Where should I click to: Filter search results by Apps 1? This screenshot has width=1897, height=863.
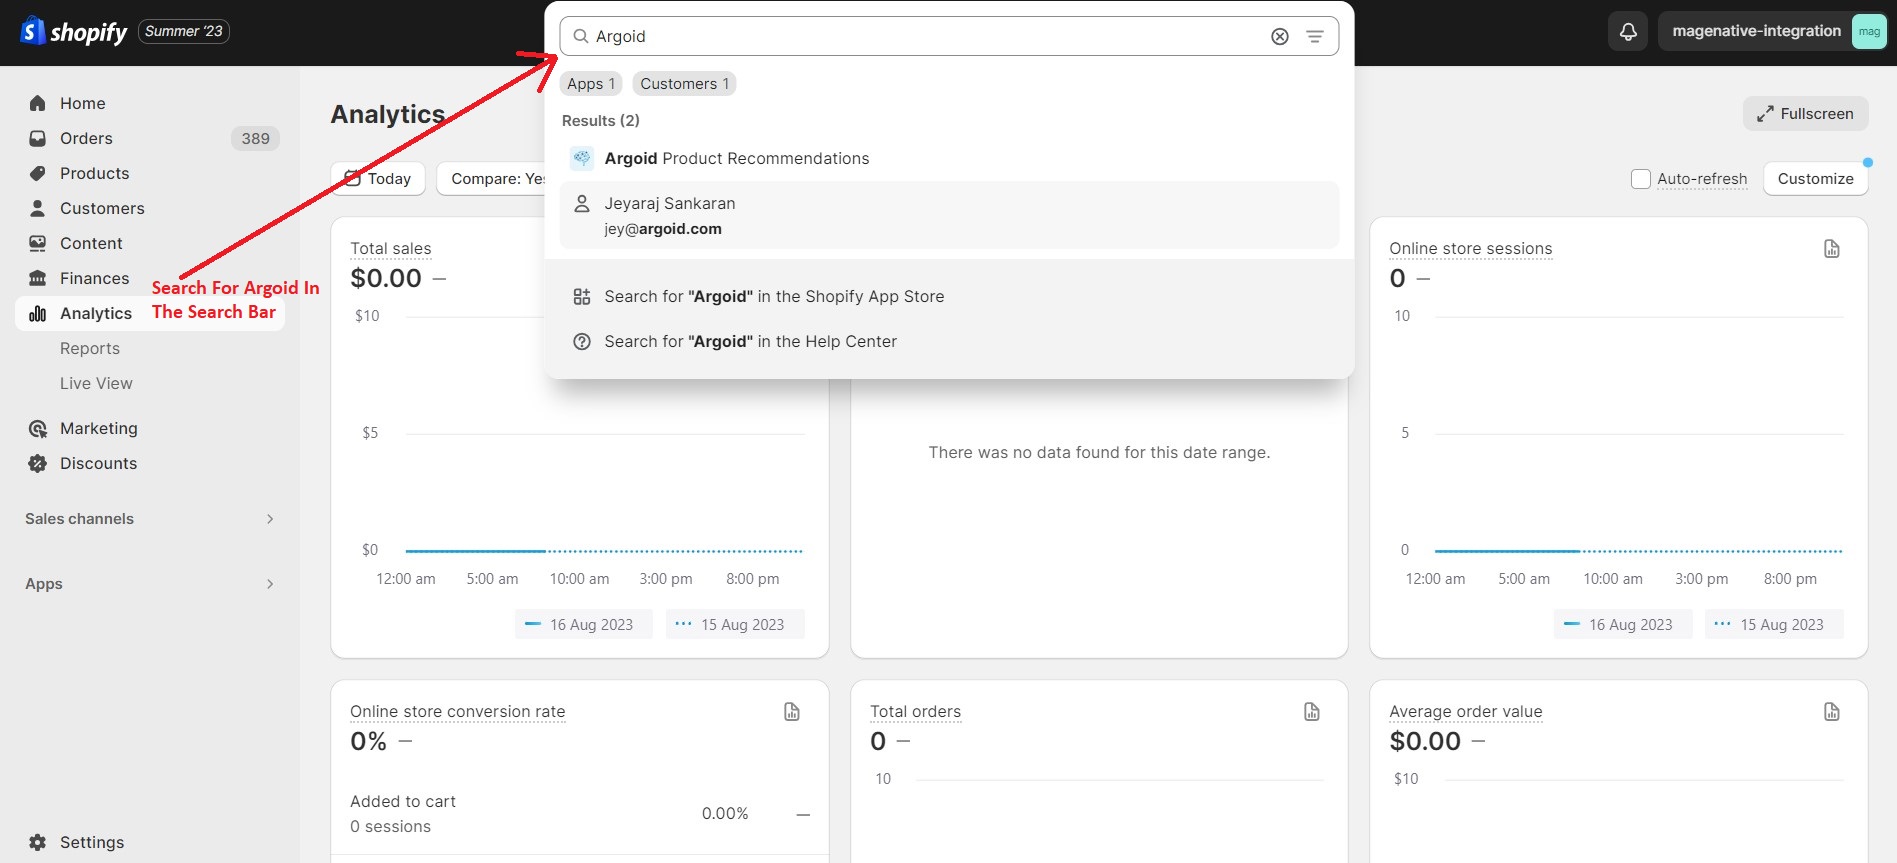591,84
